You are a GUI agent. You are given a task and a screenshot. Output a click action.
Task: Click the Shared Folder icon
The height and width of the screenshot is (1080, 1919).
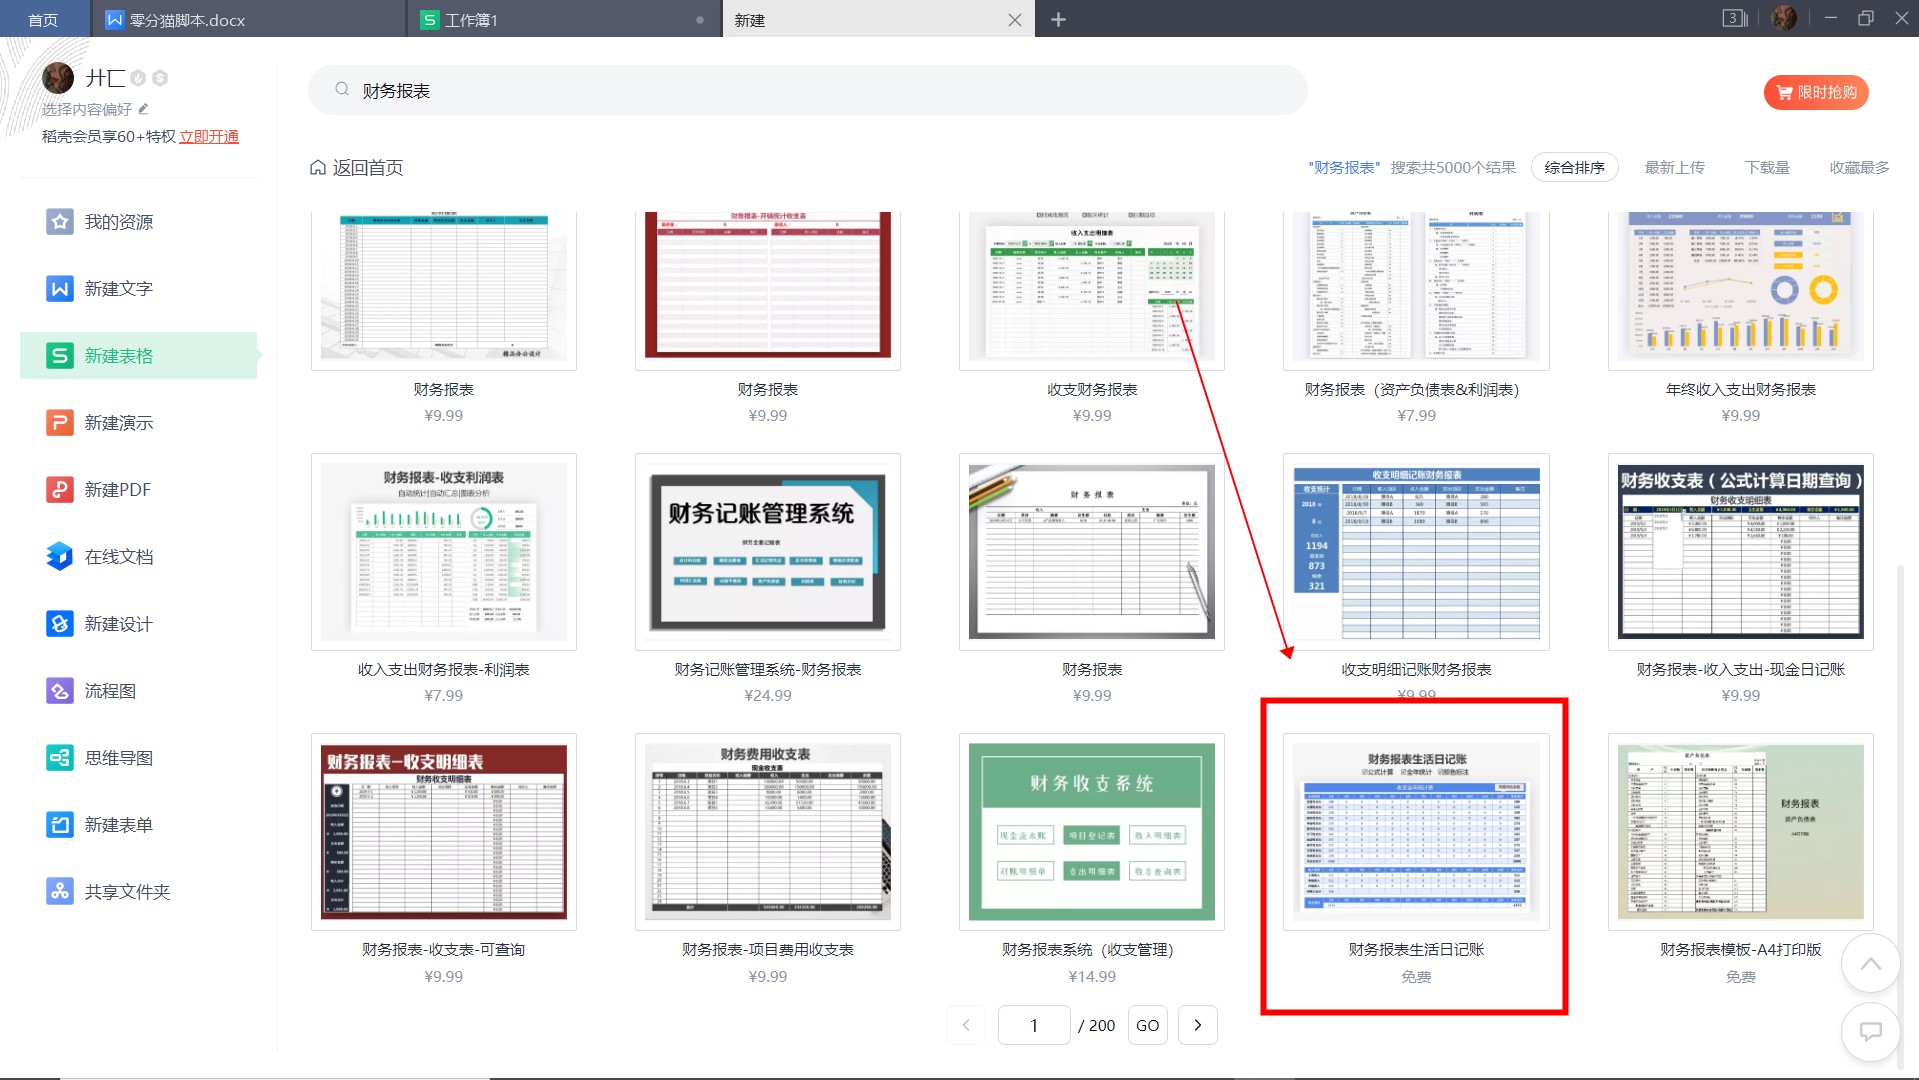(x=60, y=892)
